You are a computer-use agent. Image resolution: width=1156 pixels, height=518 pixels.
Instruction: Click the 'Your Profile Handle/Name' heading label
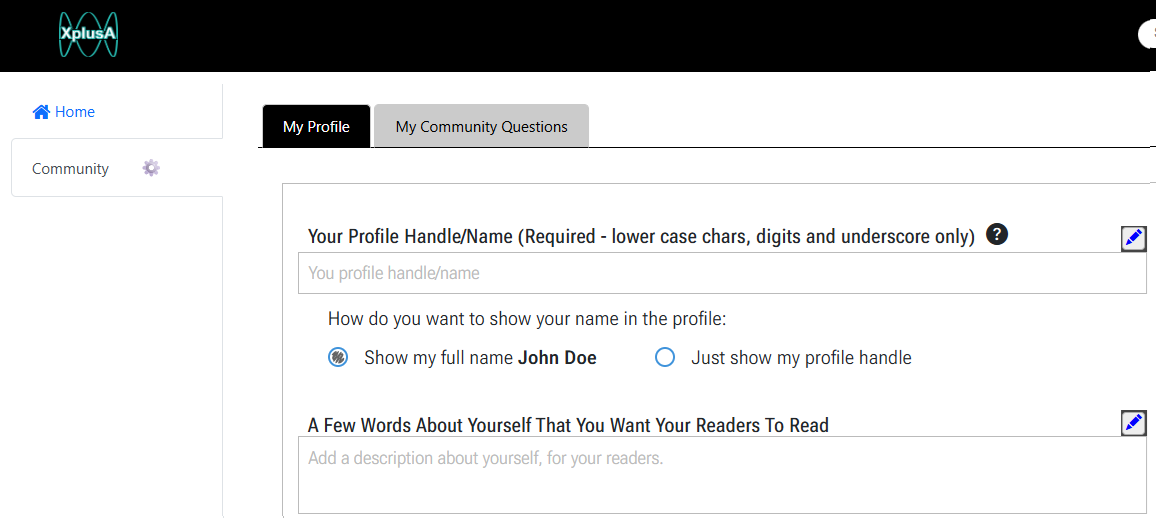coord(640,237)
